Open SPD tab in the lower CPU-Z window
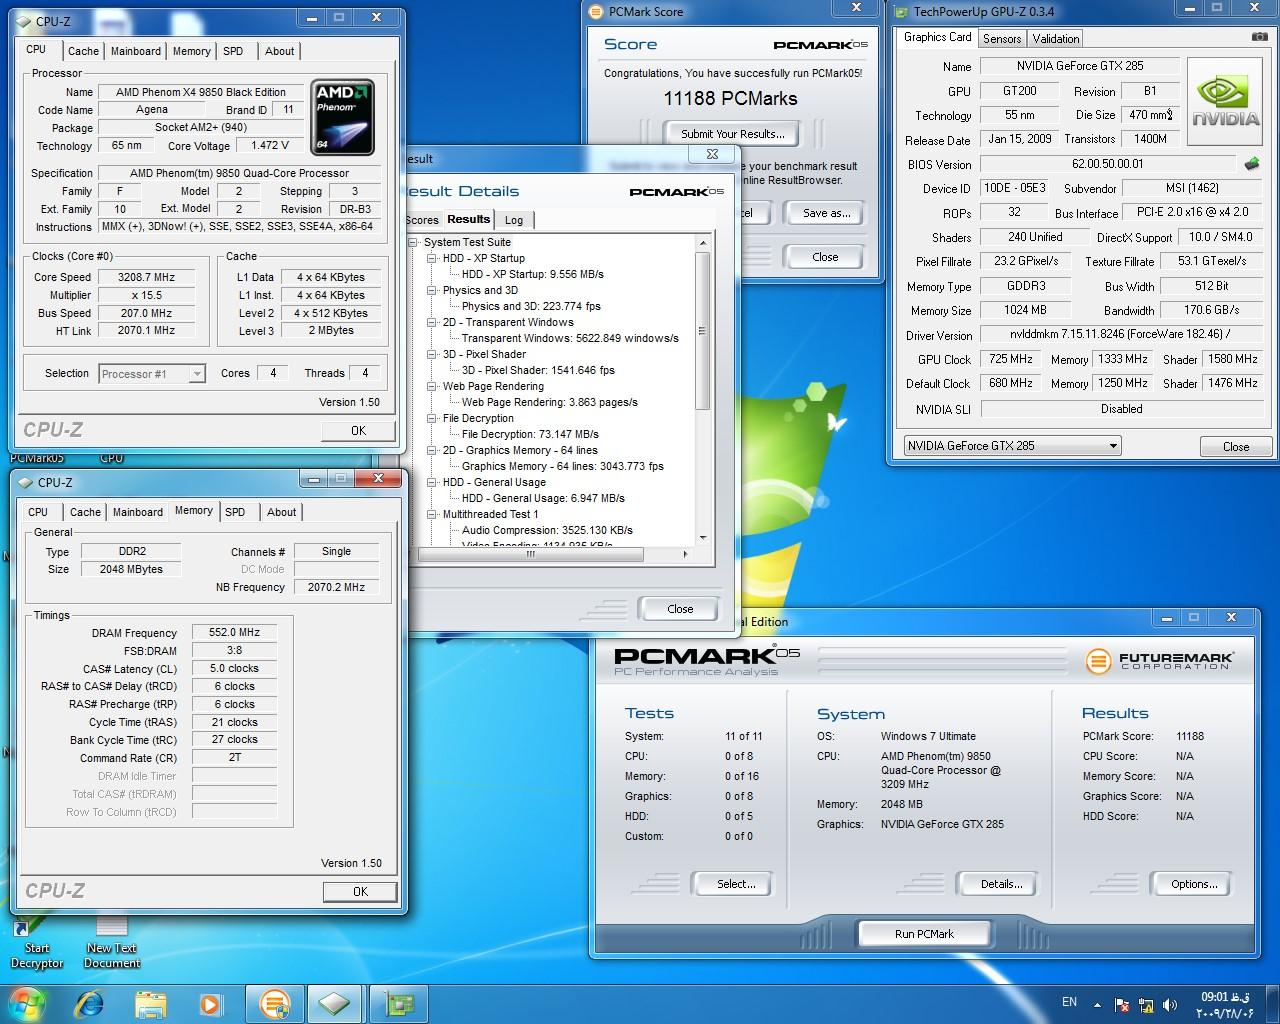The width and height of the screenshot is (1280, 1024). [235, 512]
